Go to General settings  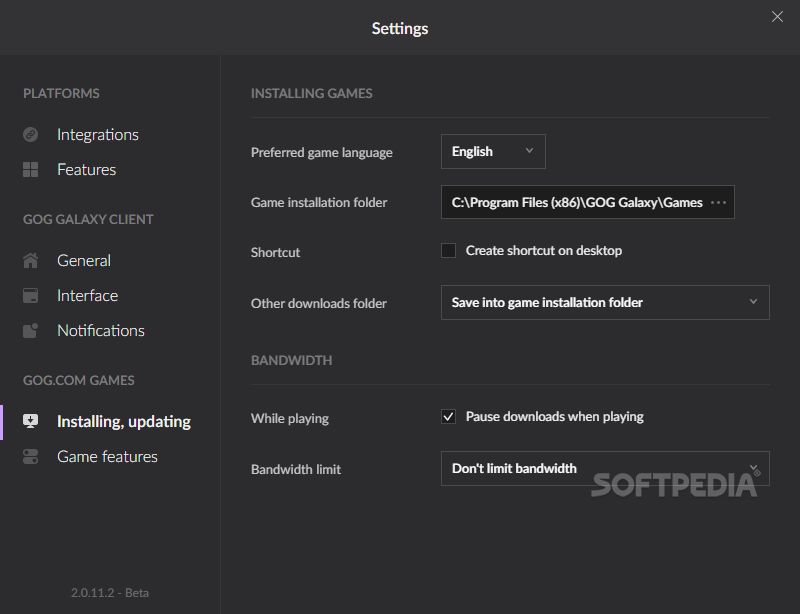(x=84, y=260)
